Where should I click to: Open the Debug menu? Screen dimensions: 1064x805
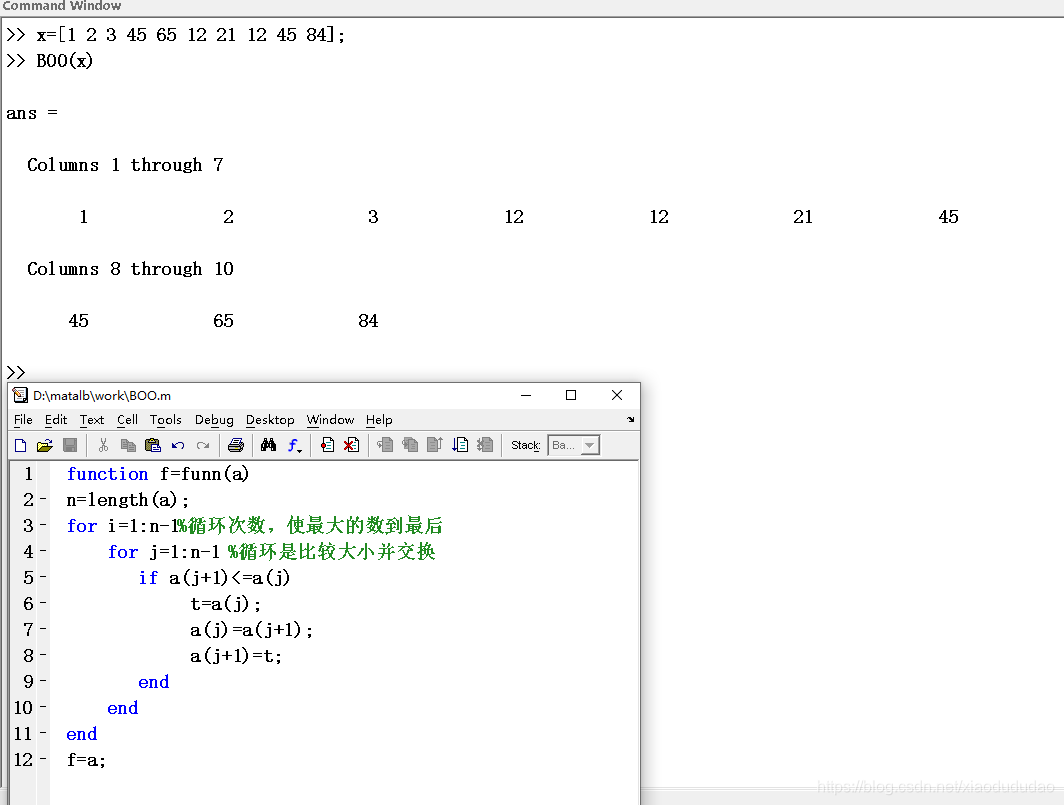[x=214, y=420]
